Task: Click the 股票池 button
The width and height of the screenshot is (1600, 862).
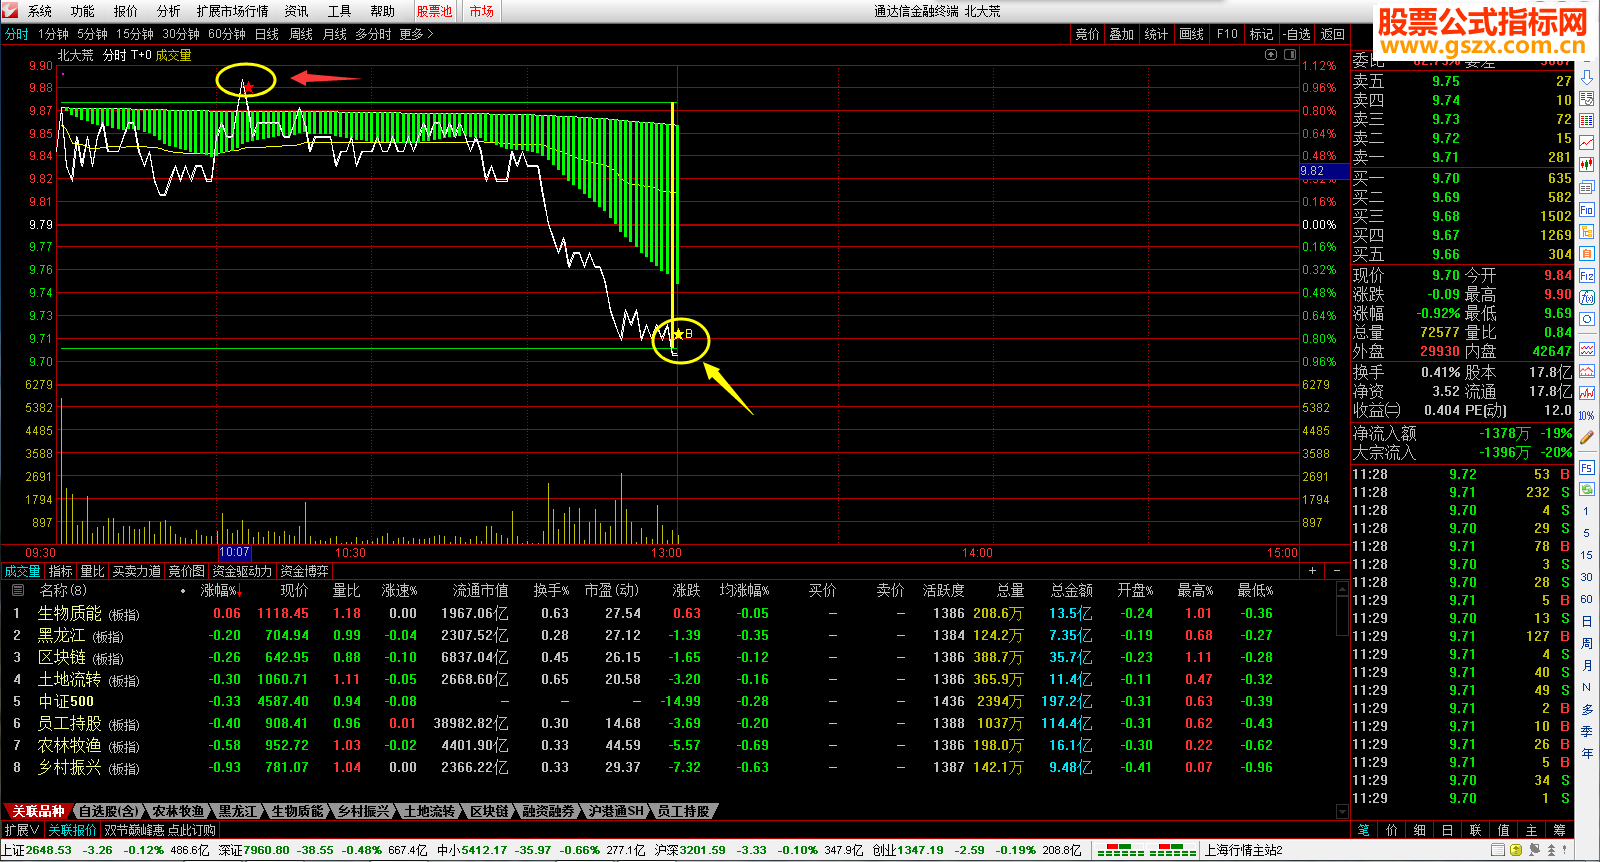Action: (x=434, y=11)
